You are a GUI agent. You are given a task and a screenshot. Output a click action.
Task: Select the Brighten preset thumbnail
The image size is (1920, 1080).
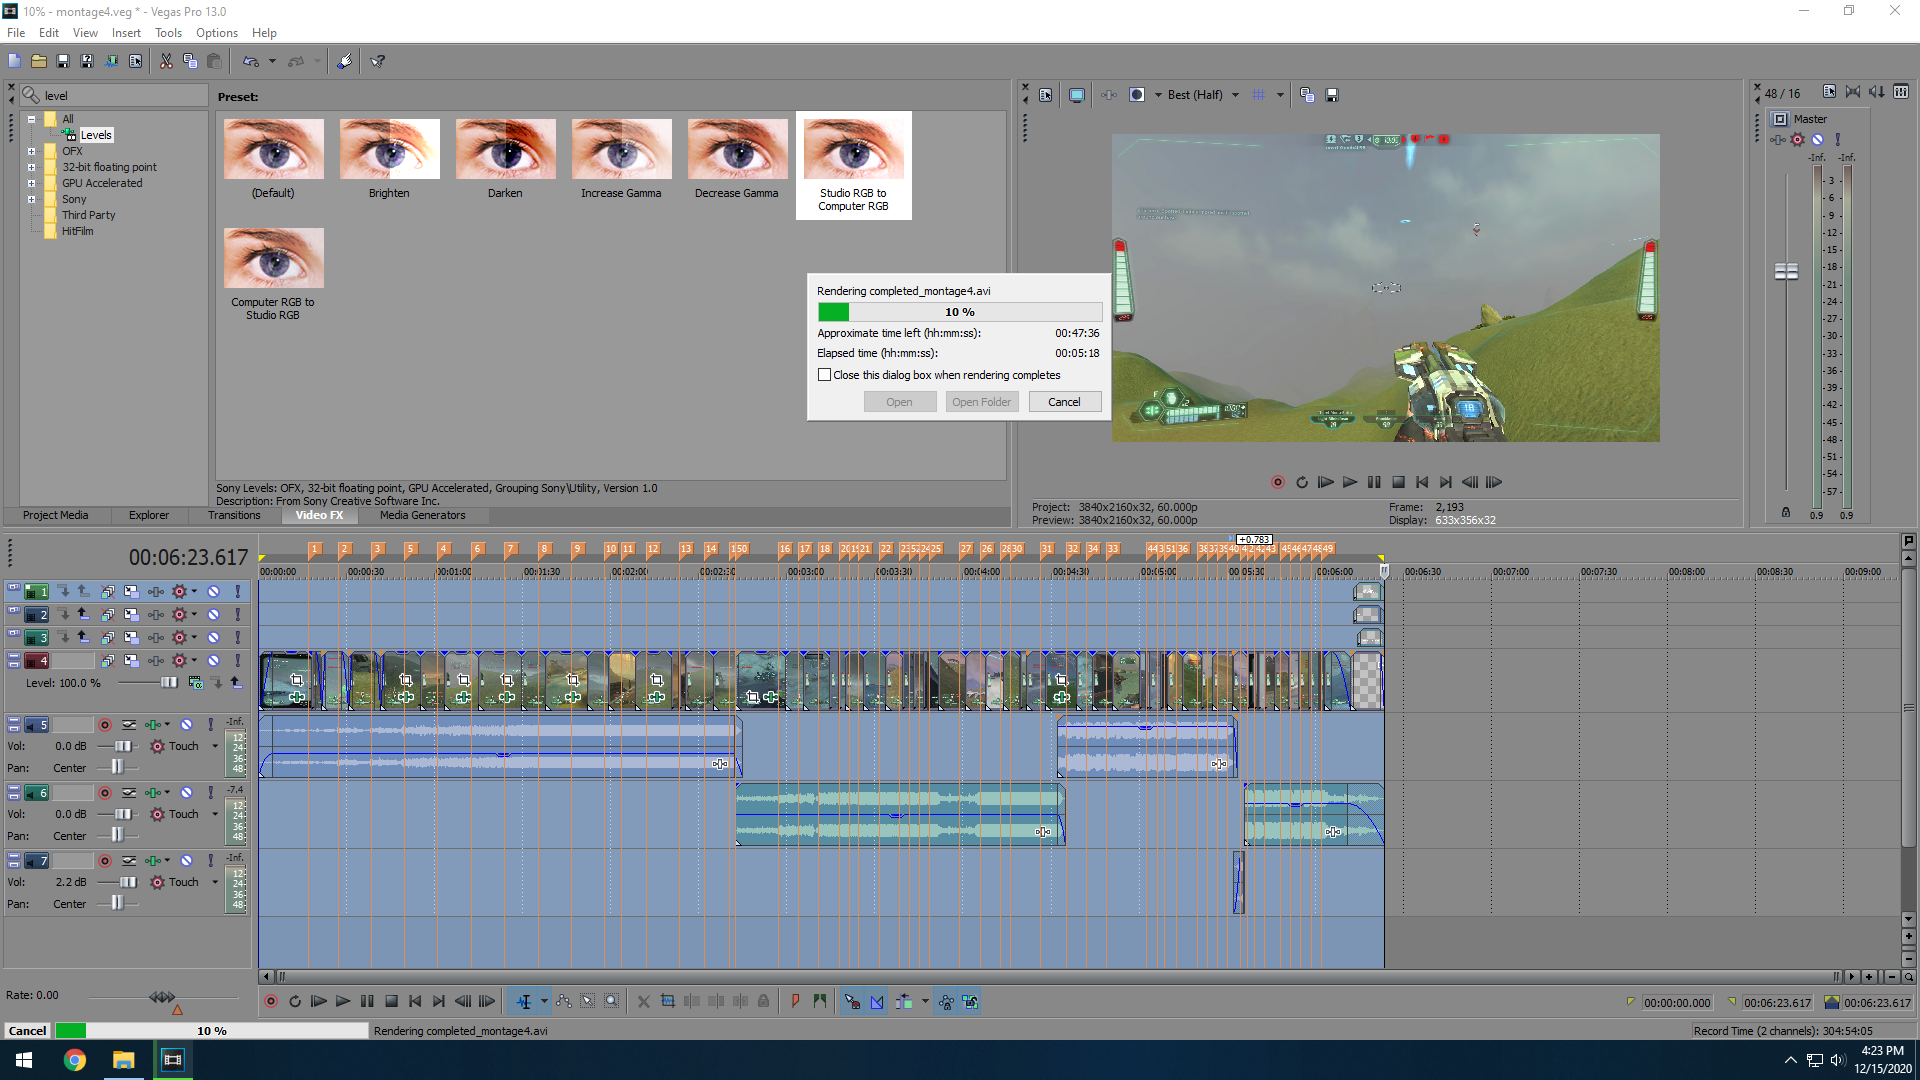[x=389, y=150]
